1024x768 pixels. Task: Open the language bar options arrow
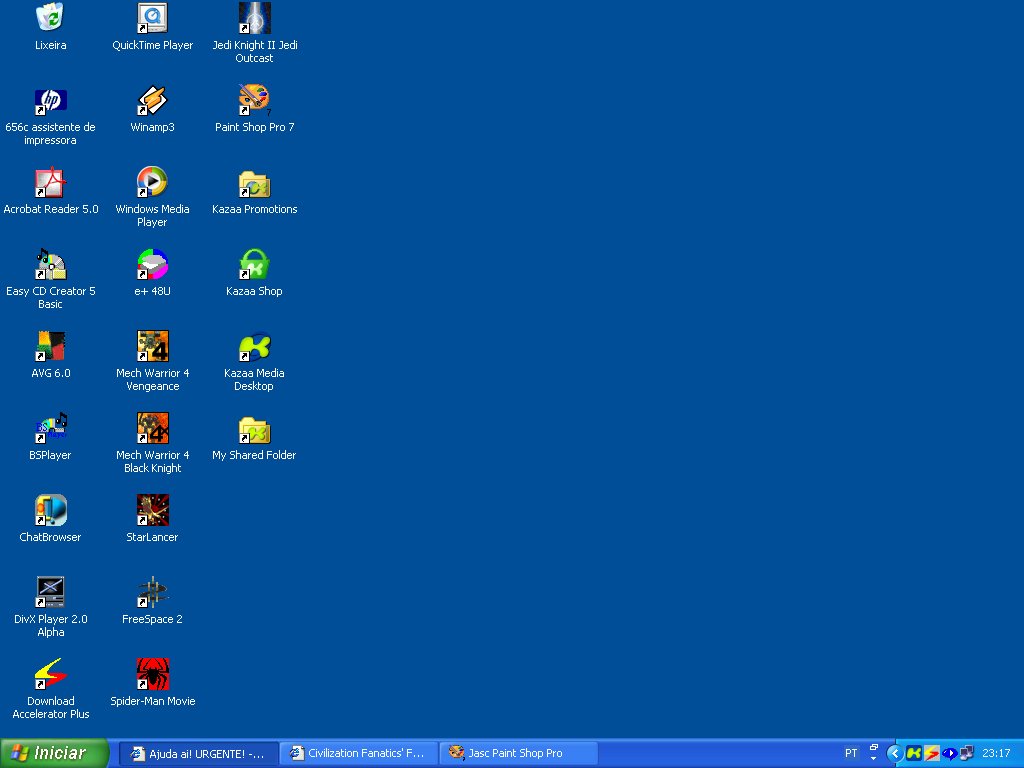tap(874, 760)
